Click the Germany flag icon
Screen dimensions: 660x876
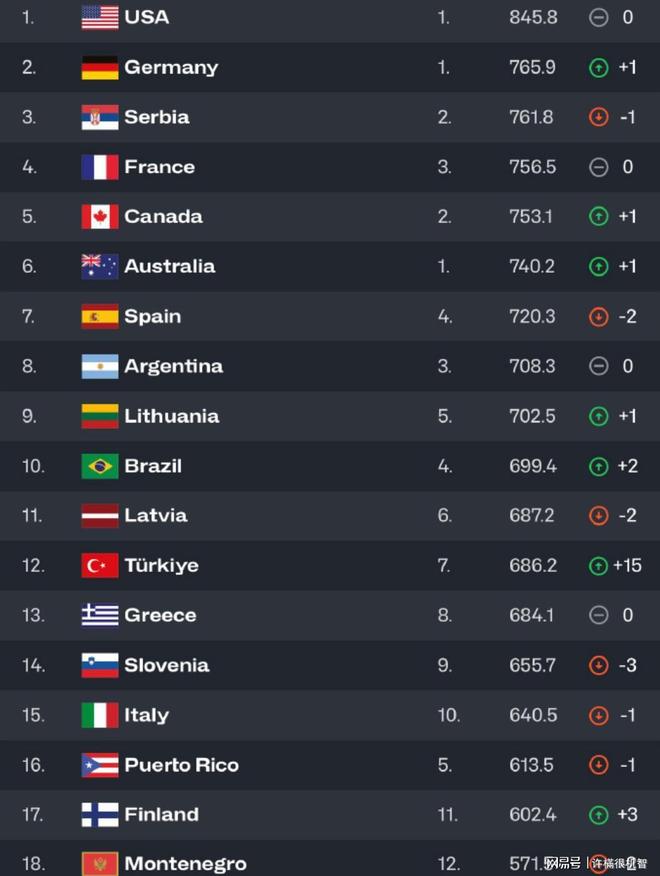(x=100, y=67)
